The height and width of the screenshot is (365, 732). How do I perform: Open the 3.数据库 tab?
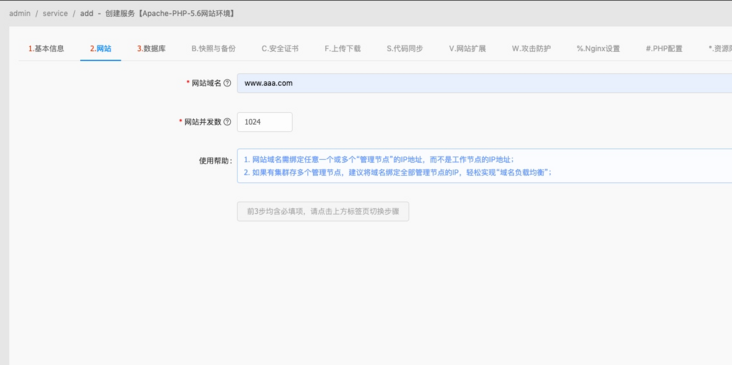pyautogui.click(x=151, y=49)
